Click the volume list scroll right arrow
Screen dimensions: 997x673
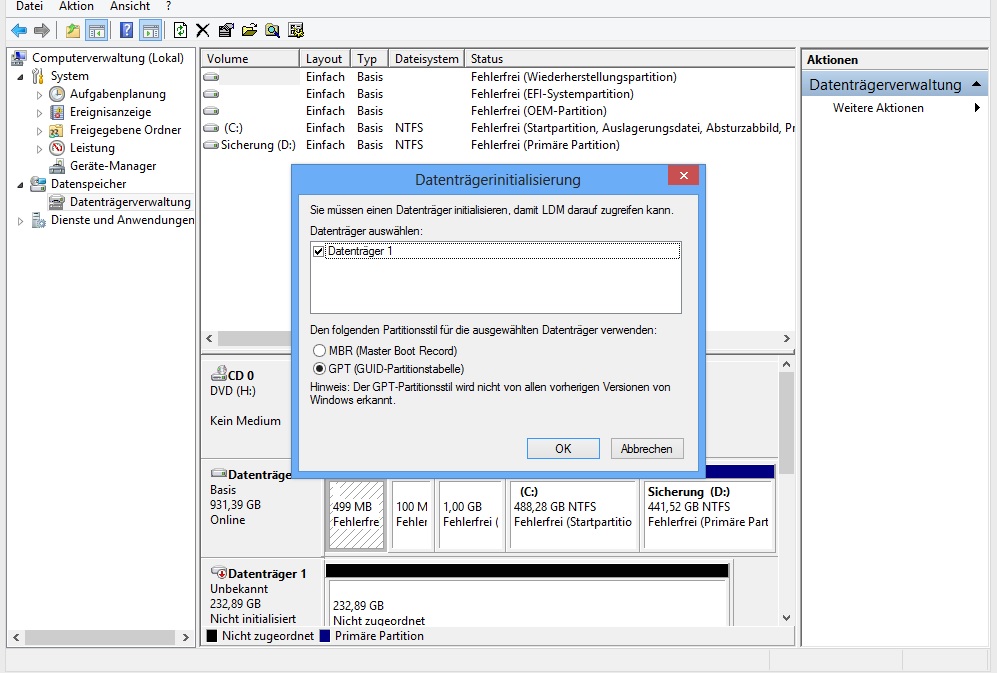(787, 338)
